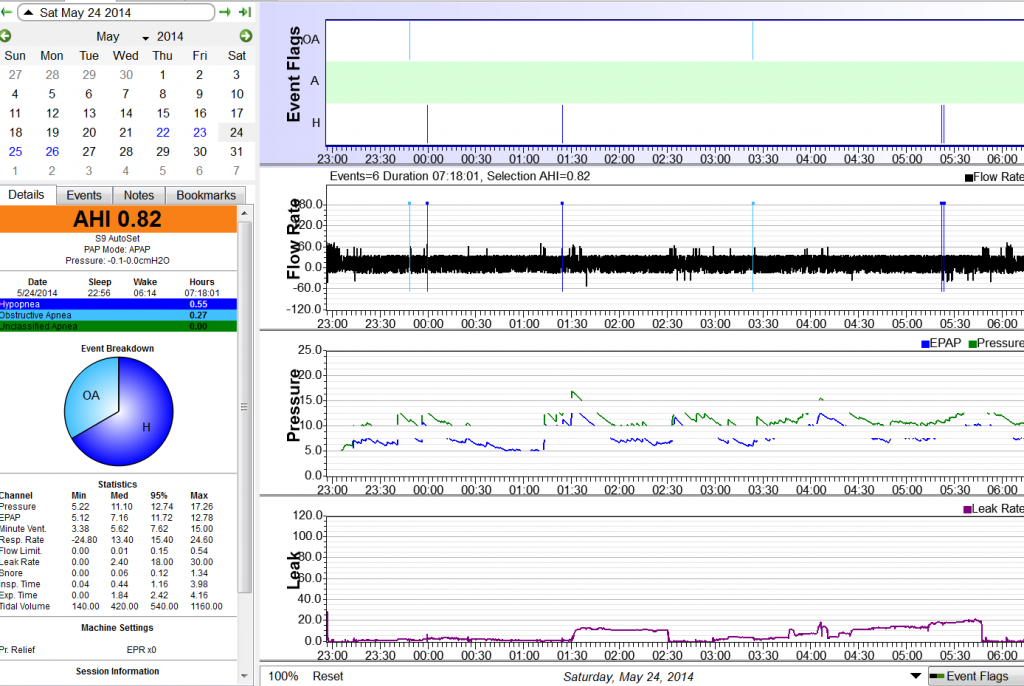The width and height of the screenshot is (1024, 686).
Task: Go to next day with right arrow
Action: 226,12
